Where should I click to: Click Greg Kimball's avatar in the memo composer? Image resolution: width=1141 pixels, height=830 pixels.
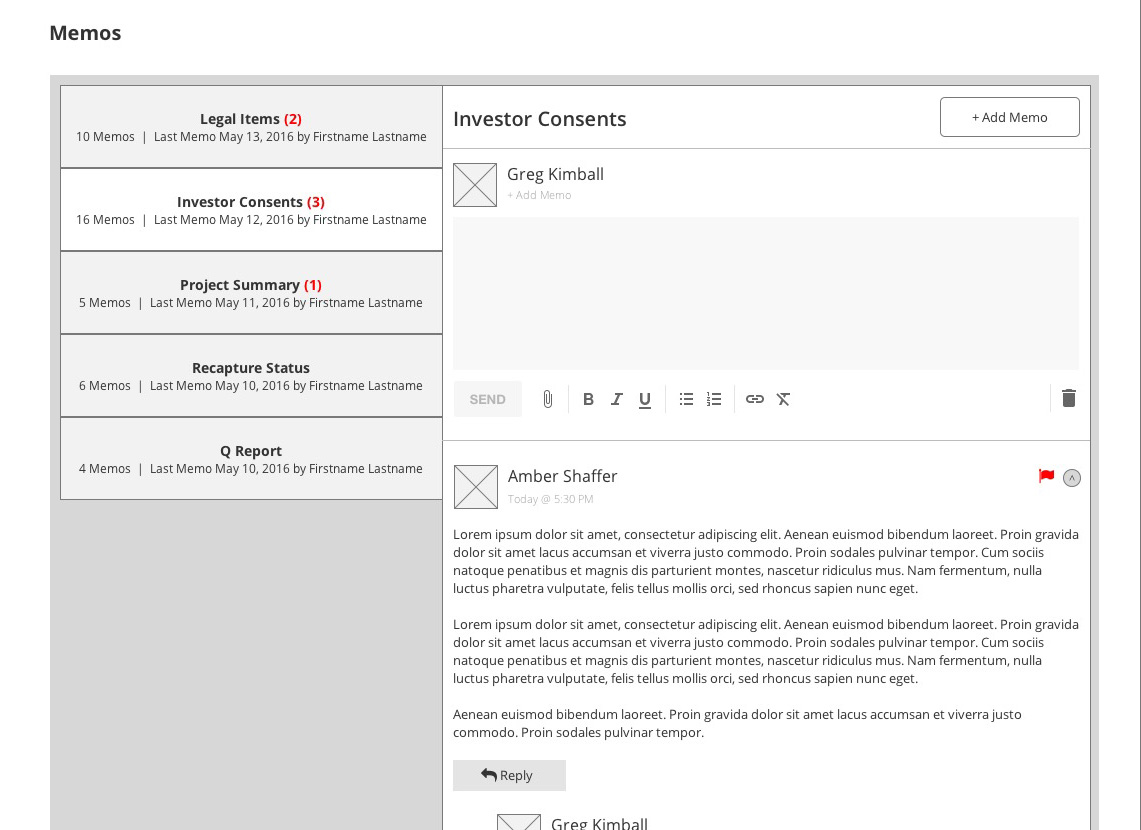[x=475, y=185]
